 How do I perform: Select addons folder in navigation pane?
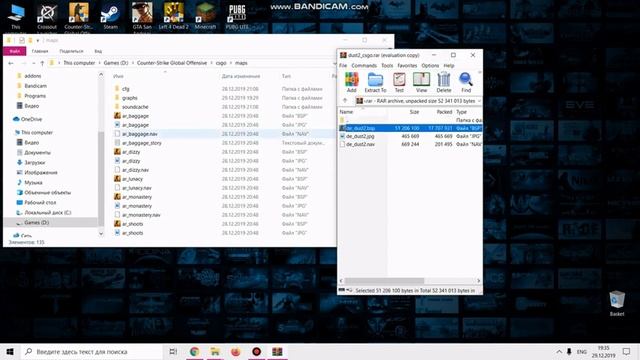pyautogui.click(x=32, y=76)
